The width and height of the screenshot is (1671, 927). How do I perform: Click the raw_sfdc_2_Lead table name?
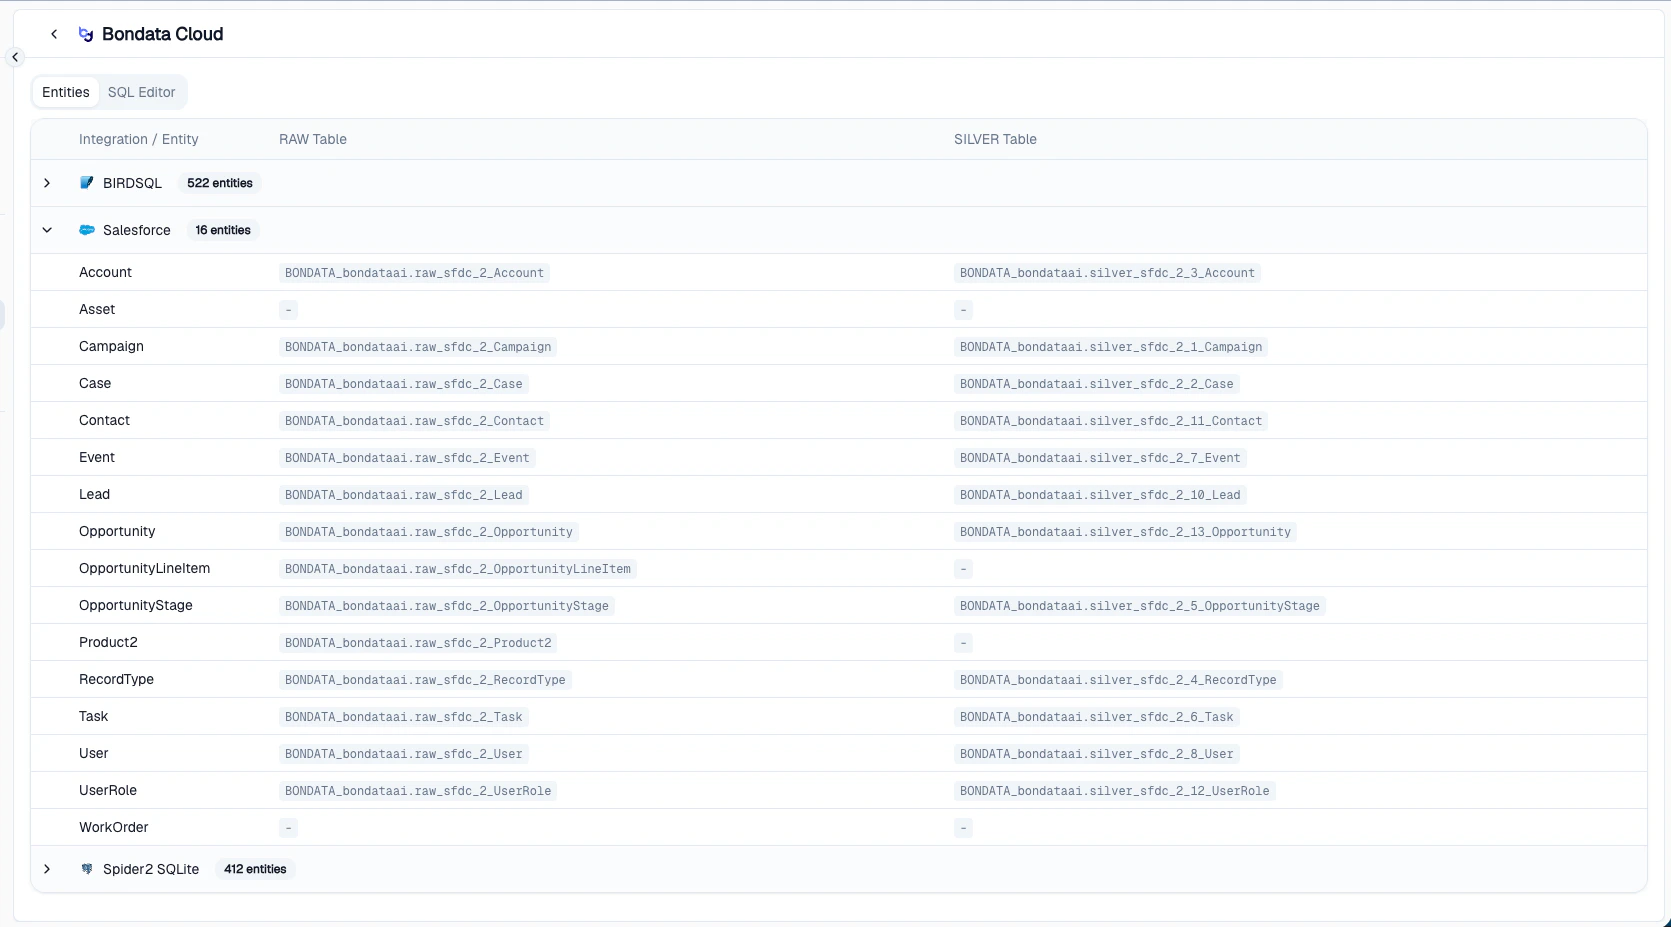pos(403,495)
